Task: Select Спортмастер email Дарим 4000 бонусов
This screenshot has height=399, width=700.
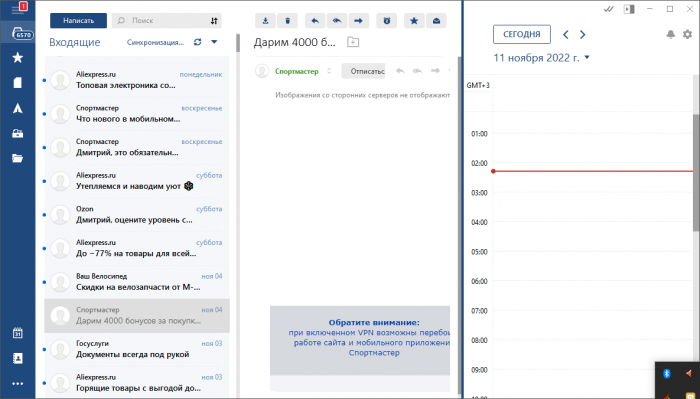Action: pos(137,316)
